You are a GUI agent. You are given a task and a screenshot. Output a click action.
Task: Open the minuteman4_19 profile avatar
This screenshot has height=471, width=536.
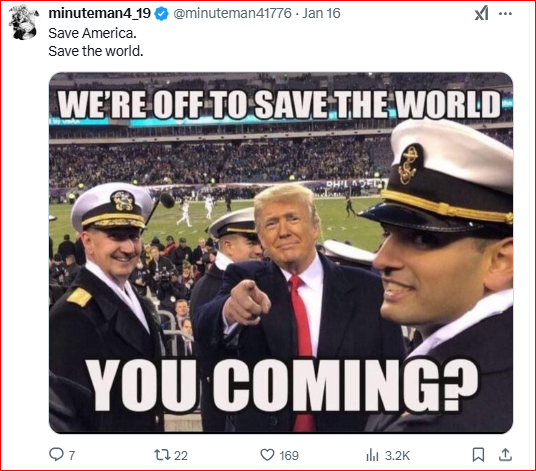coord(23,22)
